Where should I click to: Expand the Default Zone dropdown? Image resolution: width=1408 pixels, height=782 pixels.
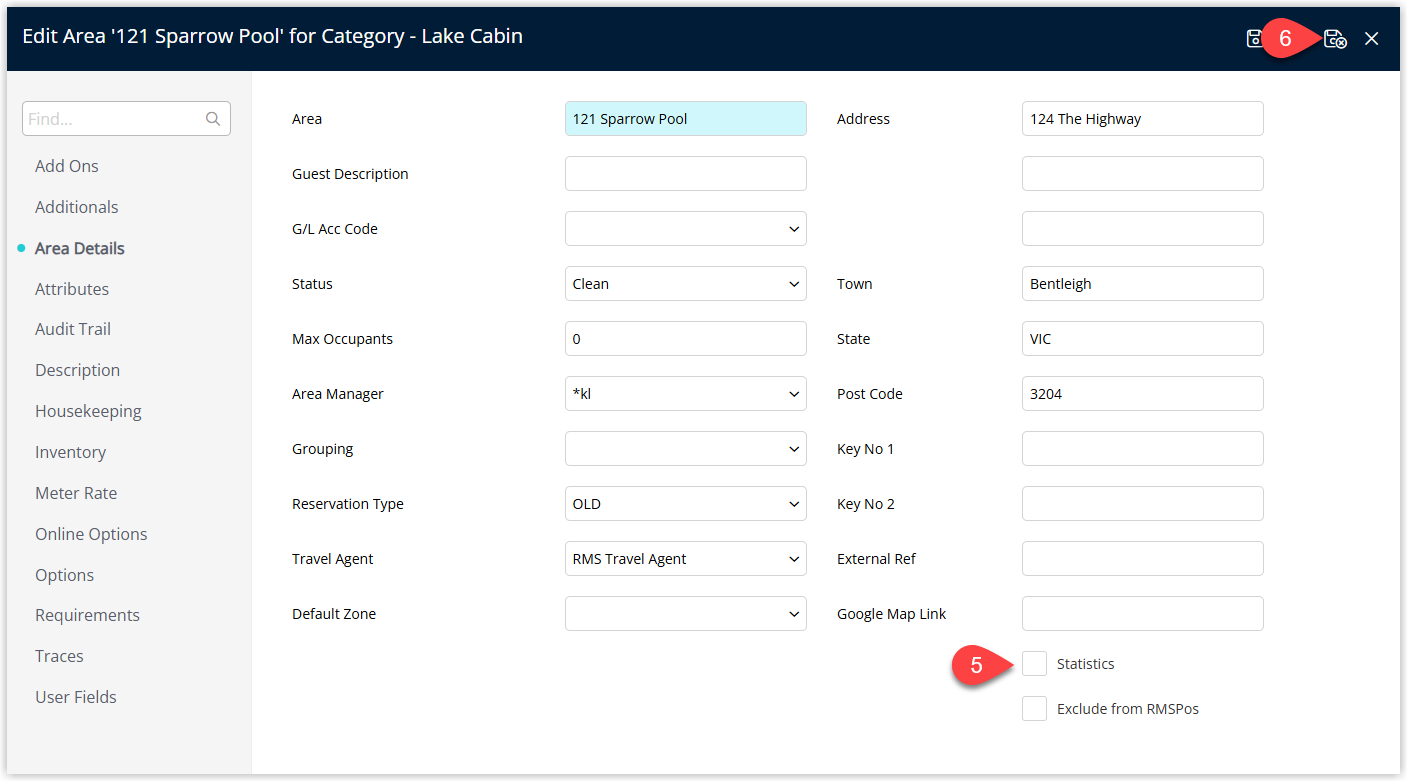click(x=686, y=614)
